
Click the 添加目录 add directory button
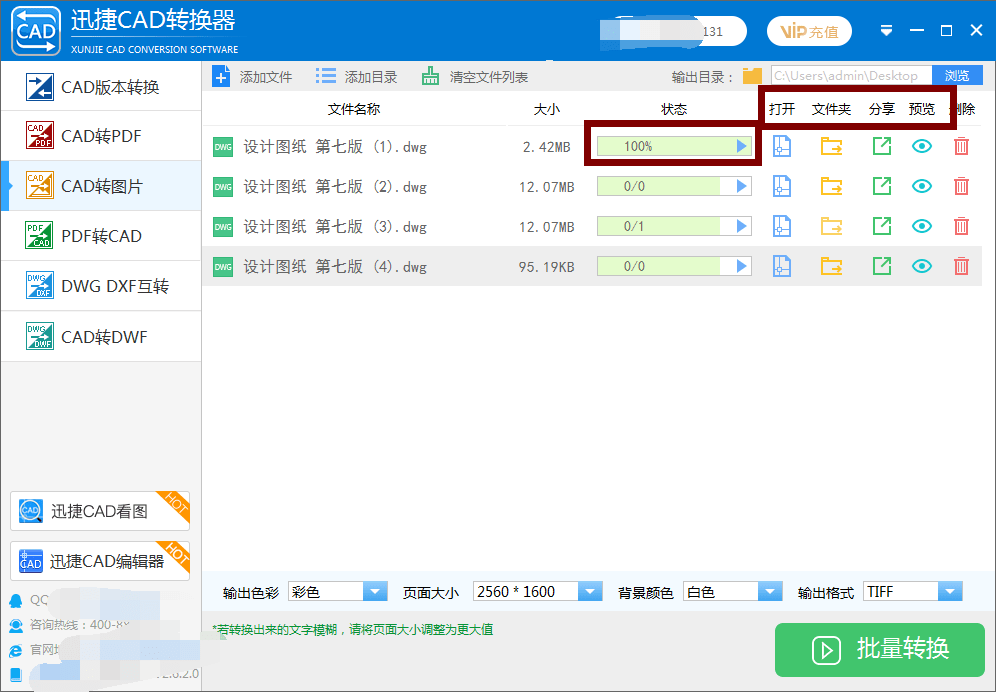(x=356, y=77)
